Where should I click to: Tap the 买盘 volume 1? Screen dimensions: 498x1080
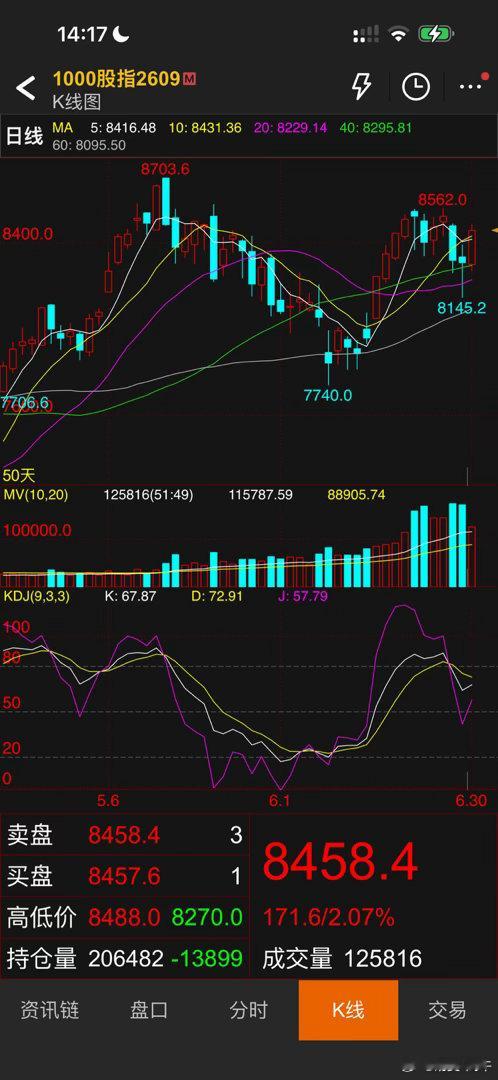coord(236,876)
